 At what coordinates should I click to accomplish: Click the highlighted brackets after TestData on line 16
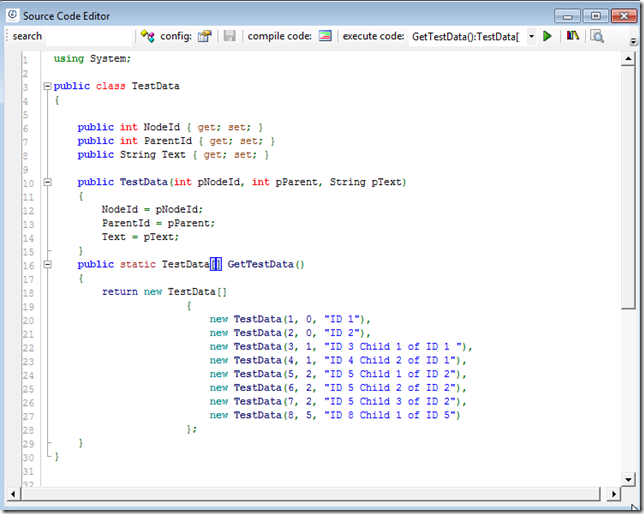pyautogui.click(x=216, y=264)
